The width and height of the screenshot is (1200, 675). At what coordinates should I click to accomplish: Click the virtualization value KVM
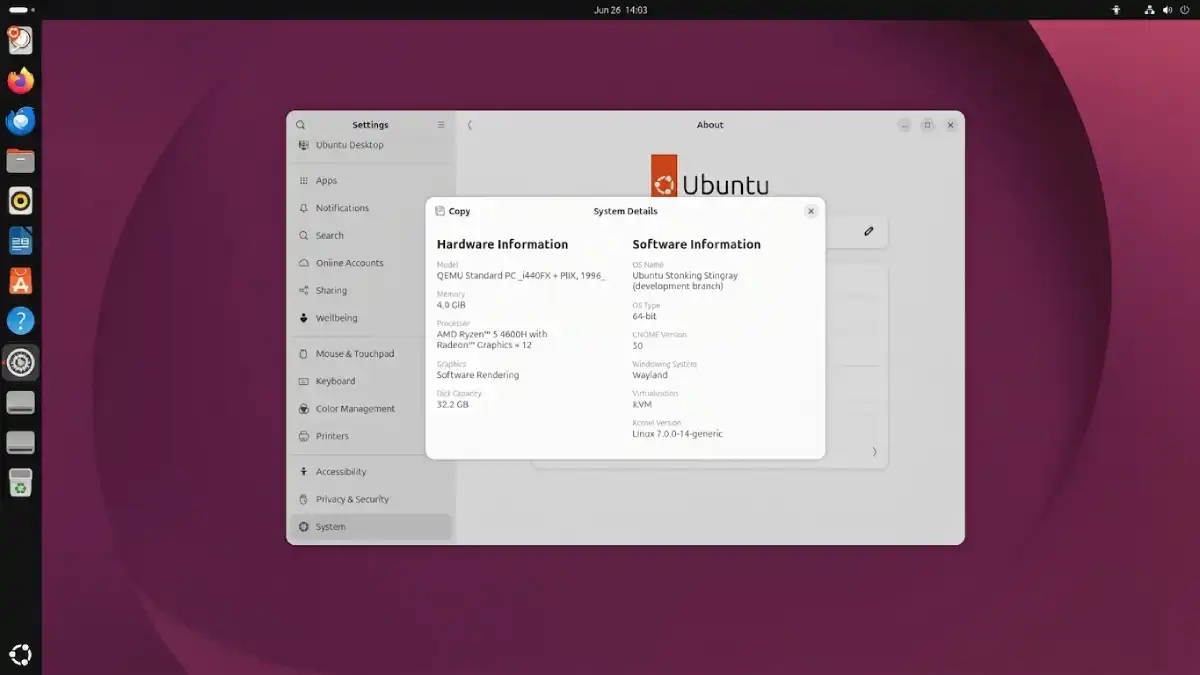point(642,404)
